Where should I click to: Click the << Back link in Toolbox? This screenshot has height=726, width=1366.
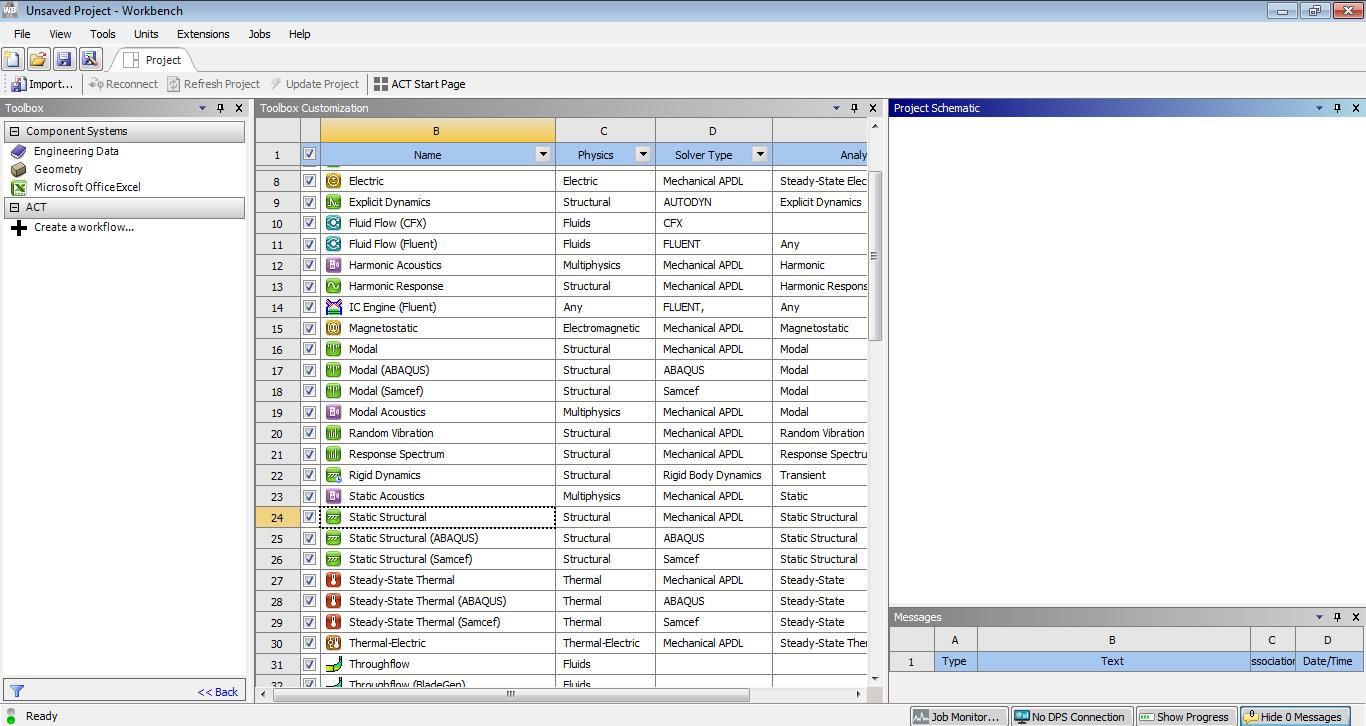click(218, 691)
